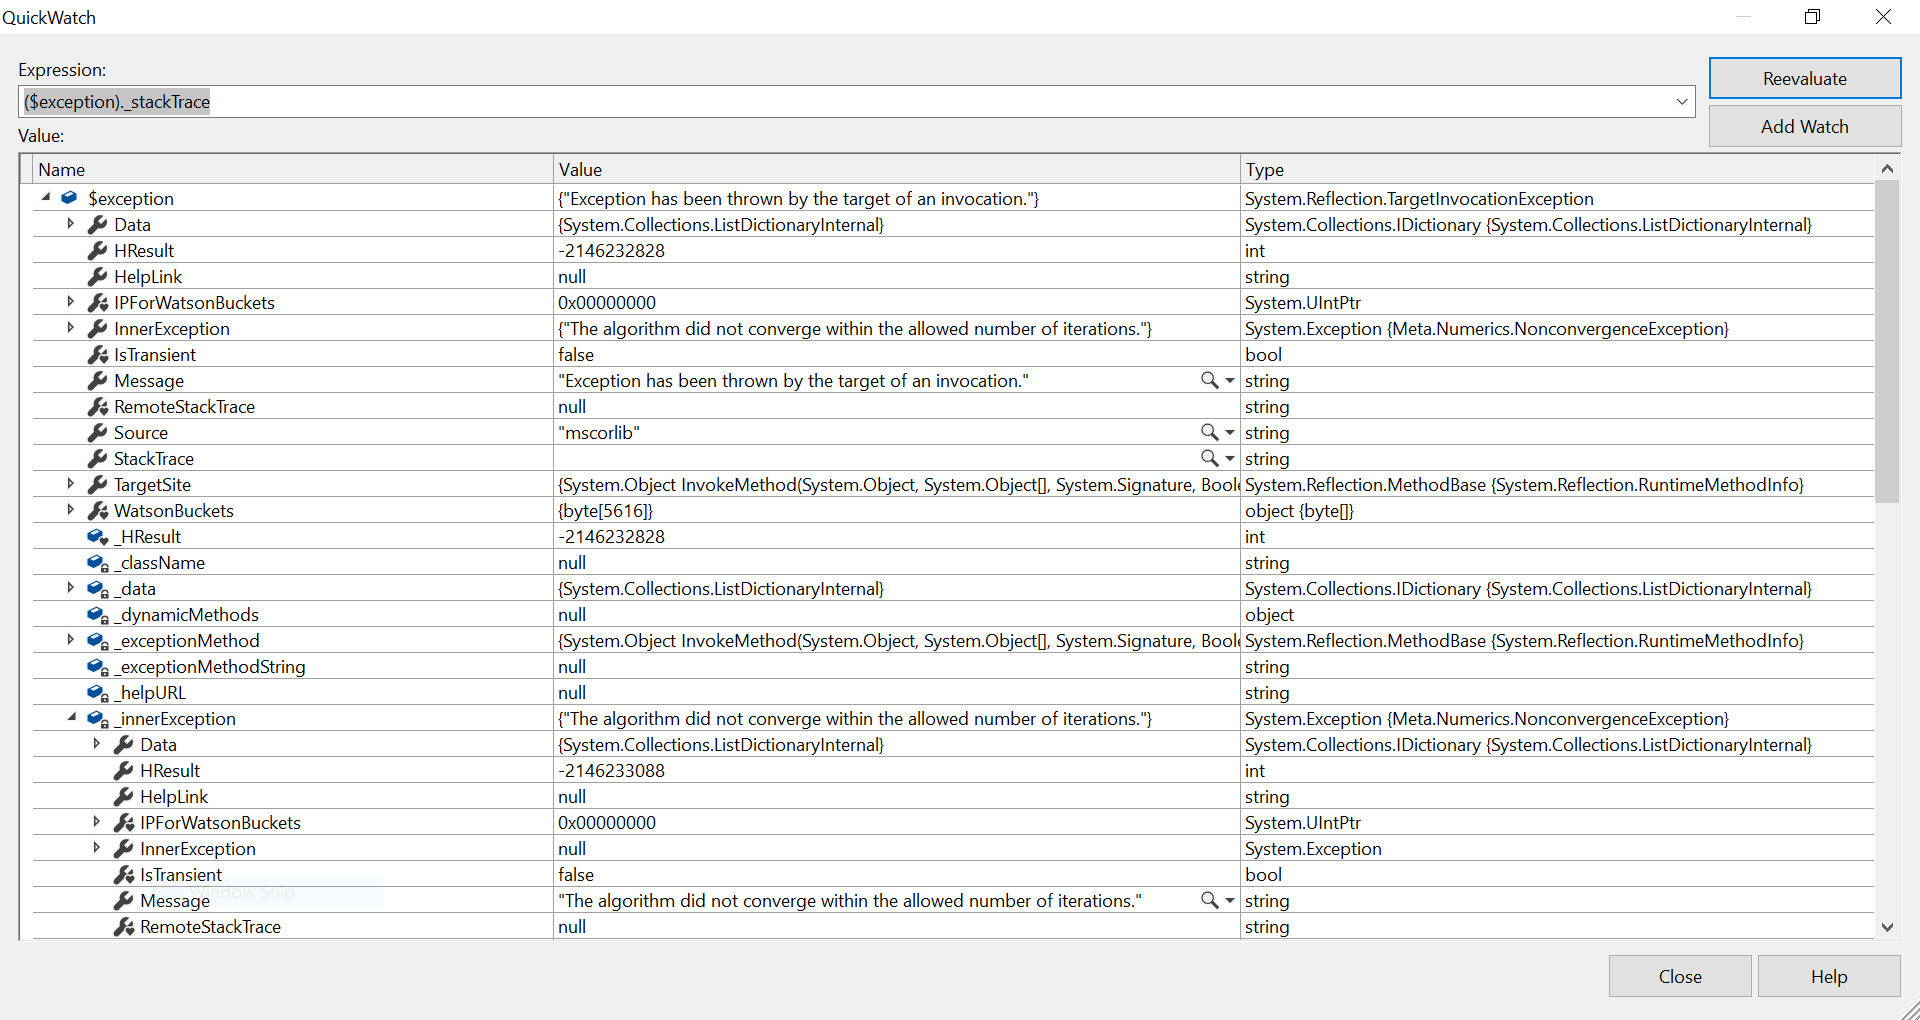
Task: Click the wrench icon beside HelpLink under $exception
Action: coord(97,276)
